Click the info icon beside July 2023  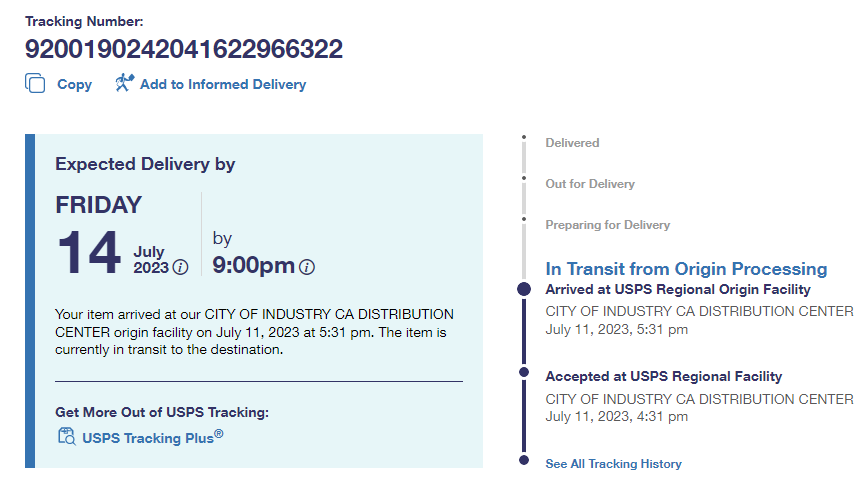[180, 267]
